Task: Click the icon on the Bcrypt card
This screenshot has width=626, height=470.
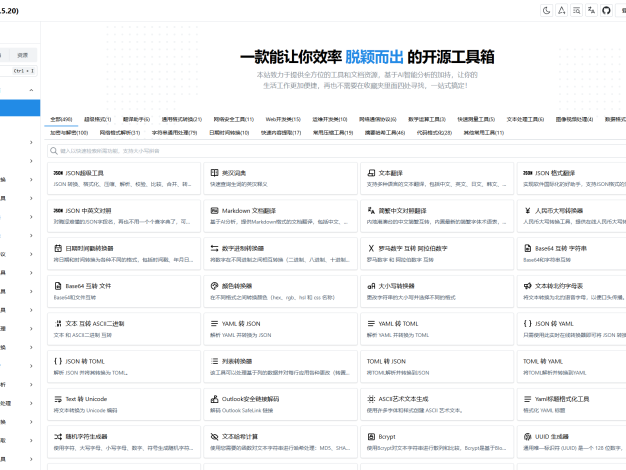Action: 371,436
